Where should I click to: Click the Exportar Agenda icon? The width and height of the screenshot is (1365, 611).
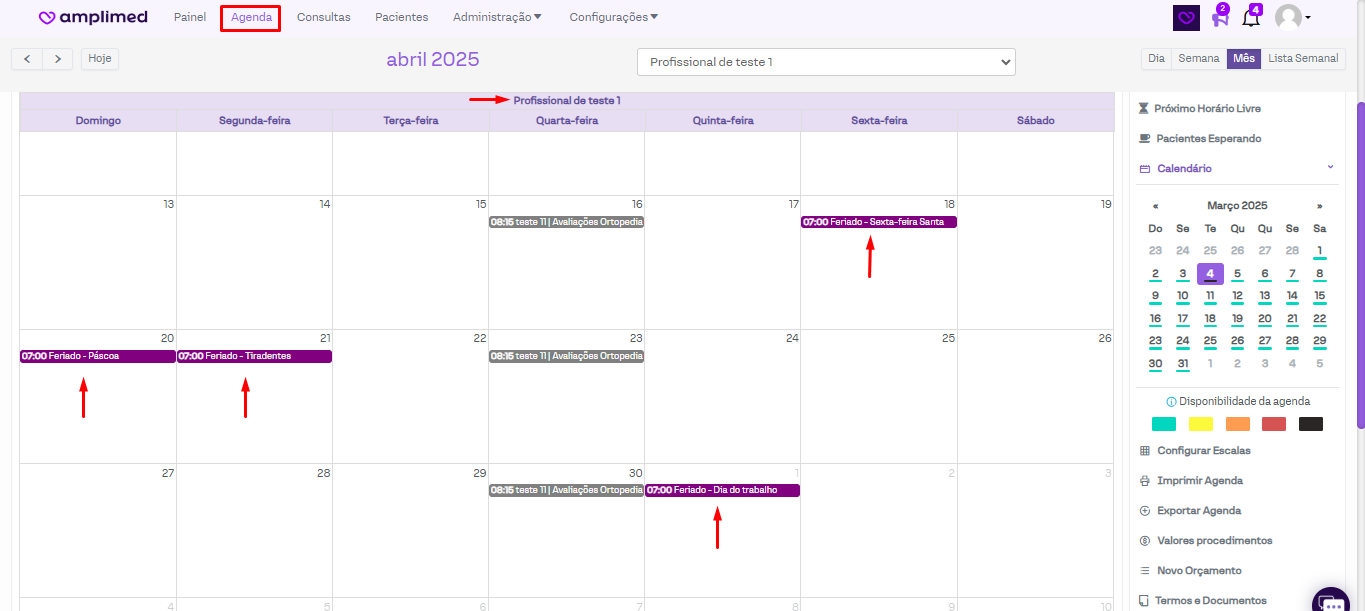[x=1145, y=511]
